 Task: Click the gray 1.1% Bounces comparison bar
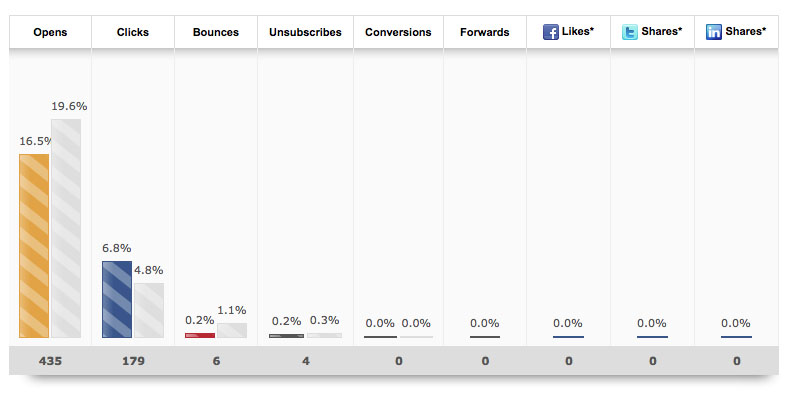pyautogui.click(x=232, y=330)
